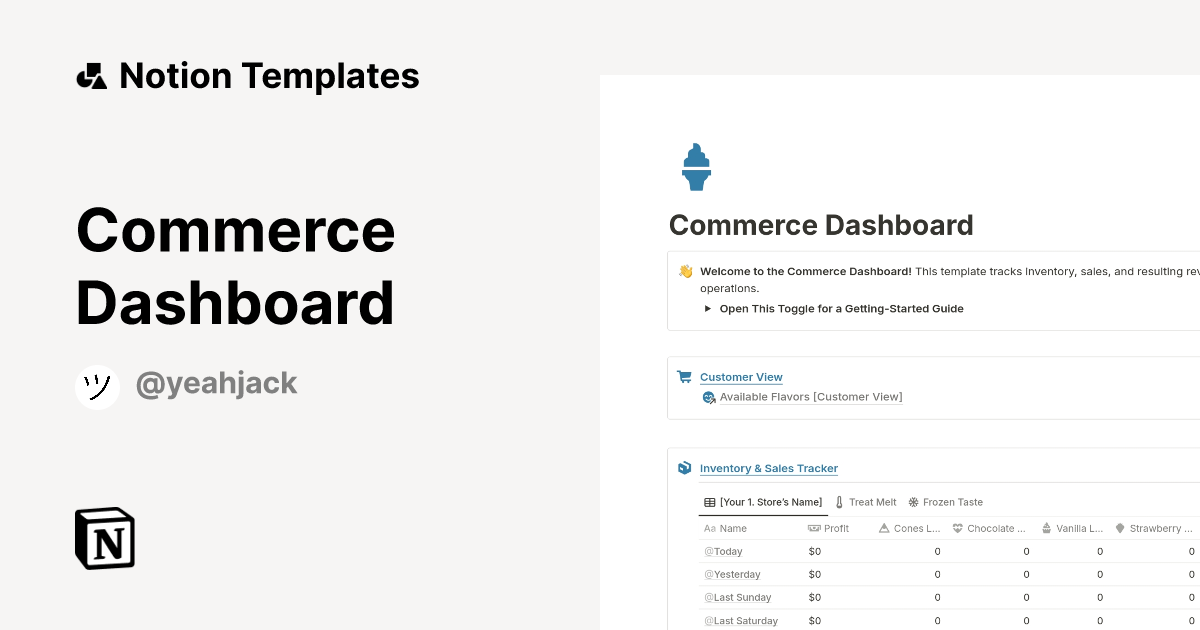Open the Inventory & Sales Tracker link

coord(769,467)
